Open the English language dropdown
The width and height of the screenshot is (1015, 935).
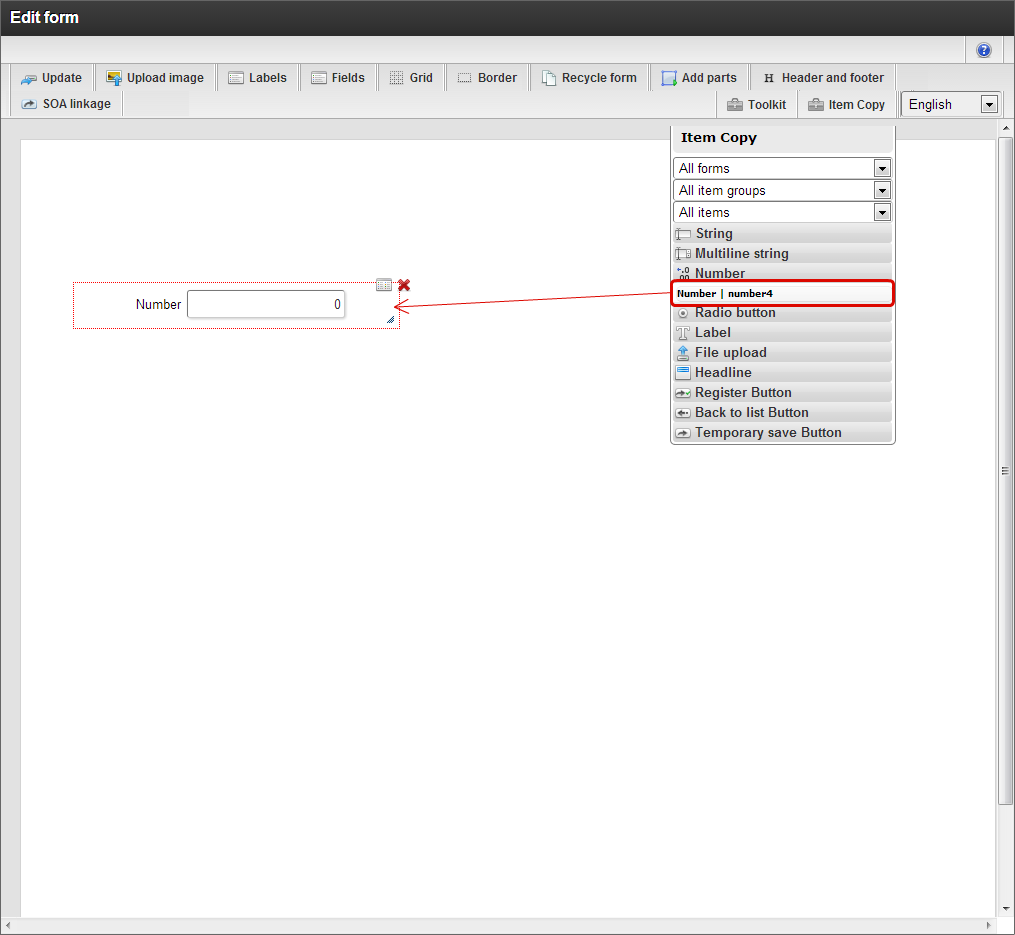pyautogui.click(x=951, y=104)
